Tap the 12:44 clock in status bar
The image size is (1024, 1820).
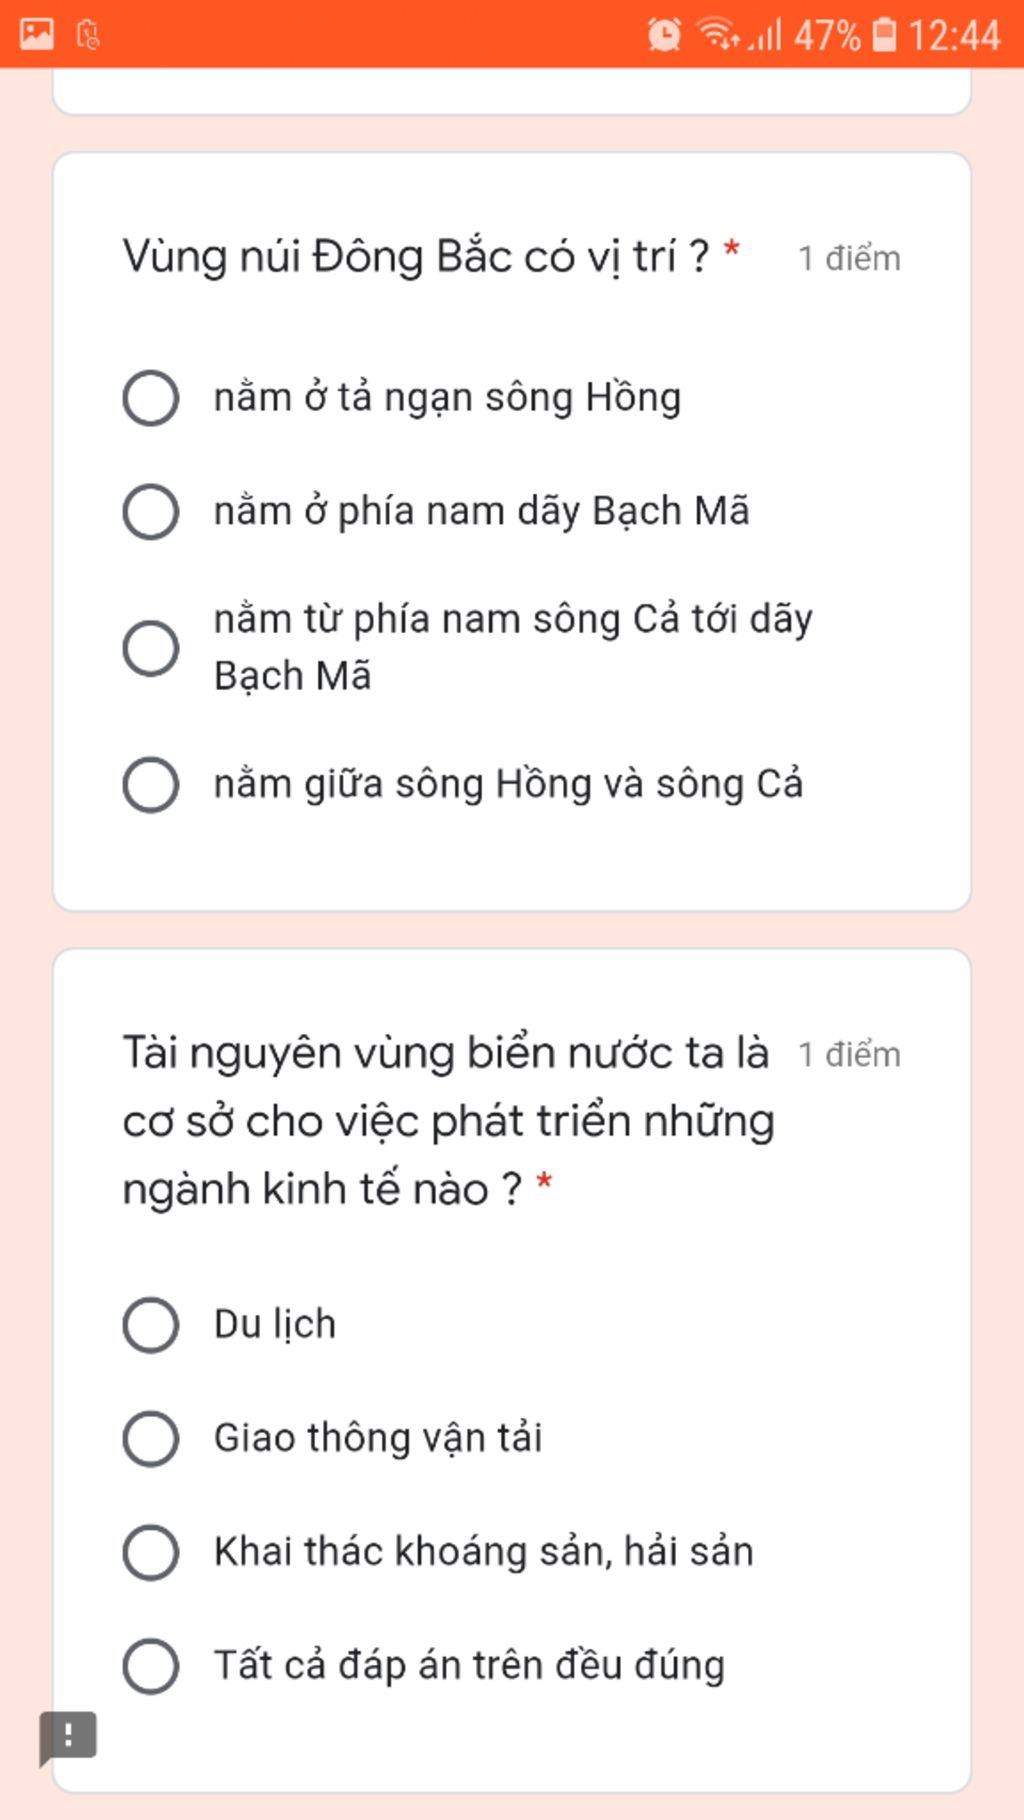point(954,36)
